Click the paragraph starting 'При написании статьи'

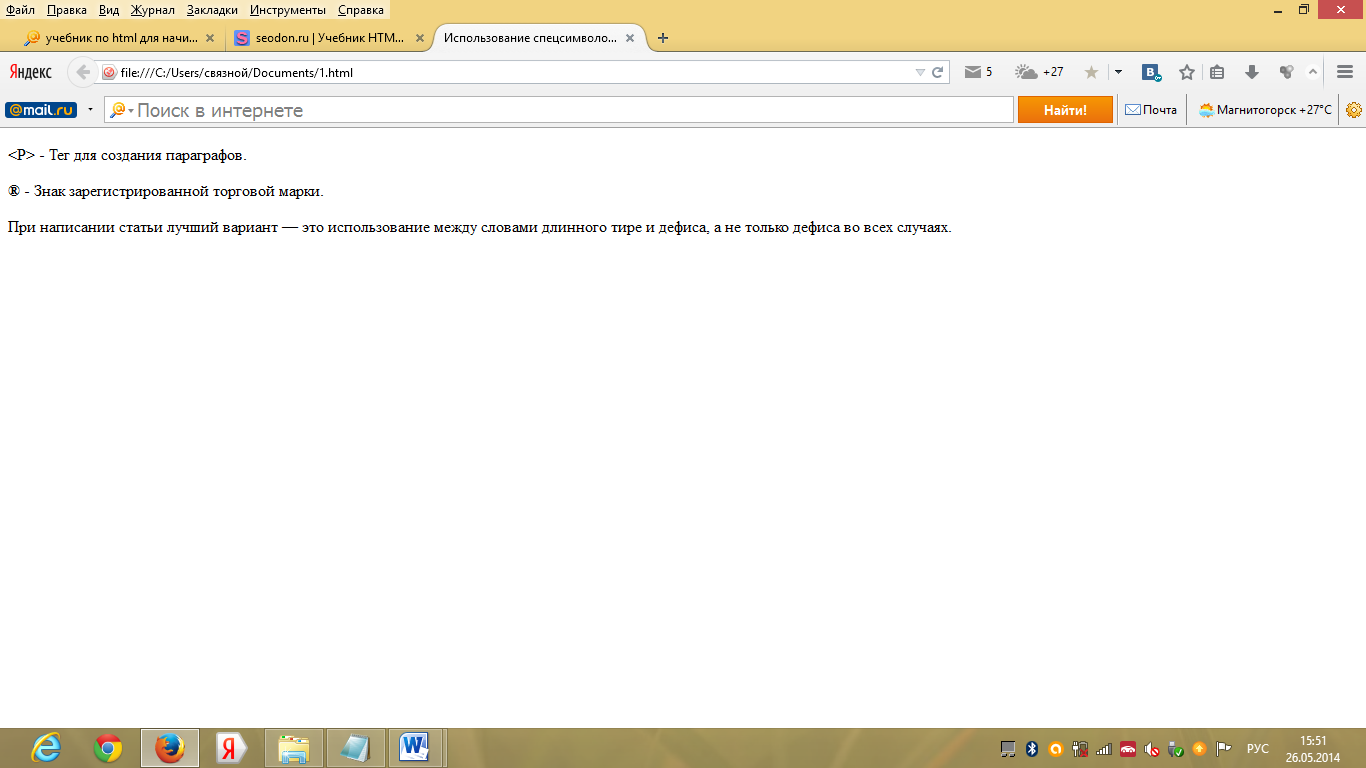click(480, 227)
